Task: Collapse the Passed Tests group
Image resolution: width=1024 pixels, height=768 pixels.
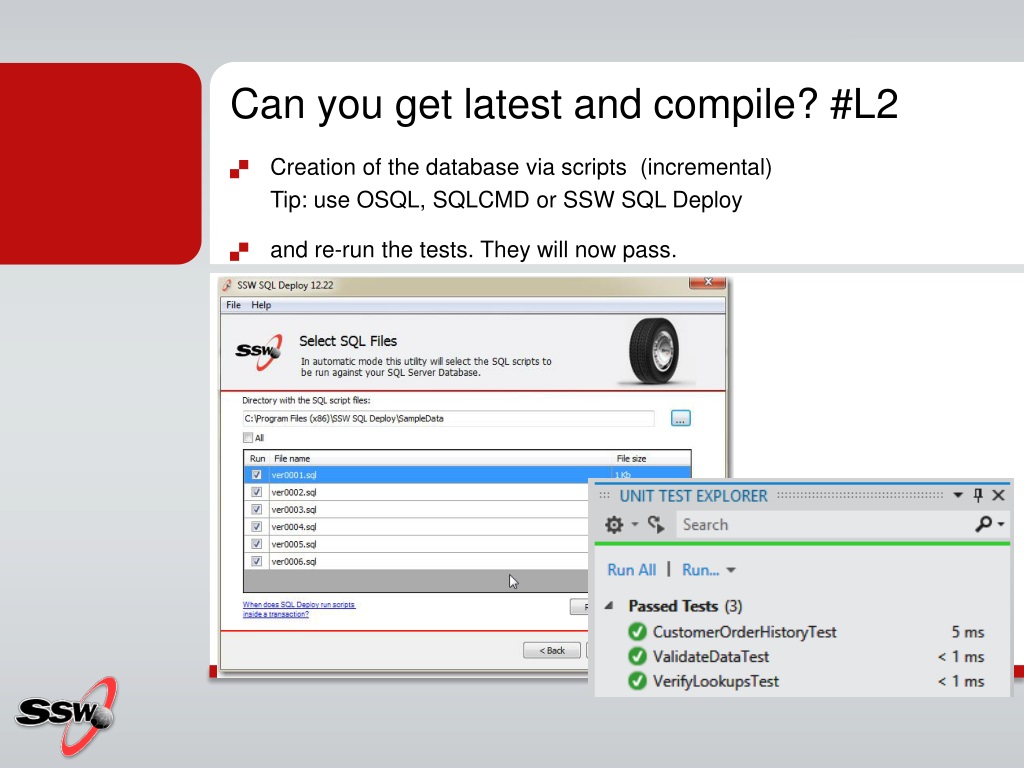Action: (609, 605)
